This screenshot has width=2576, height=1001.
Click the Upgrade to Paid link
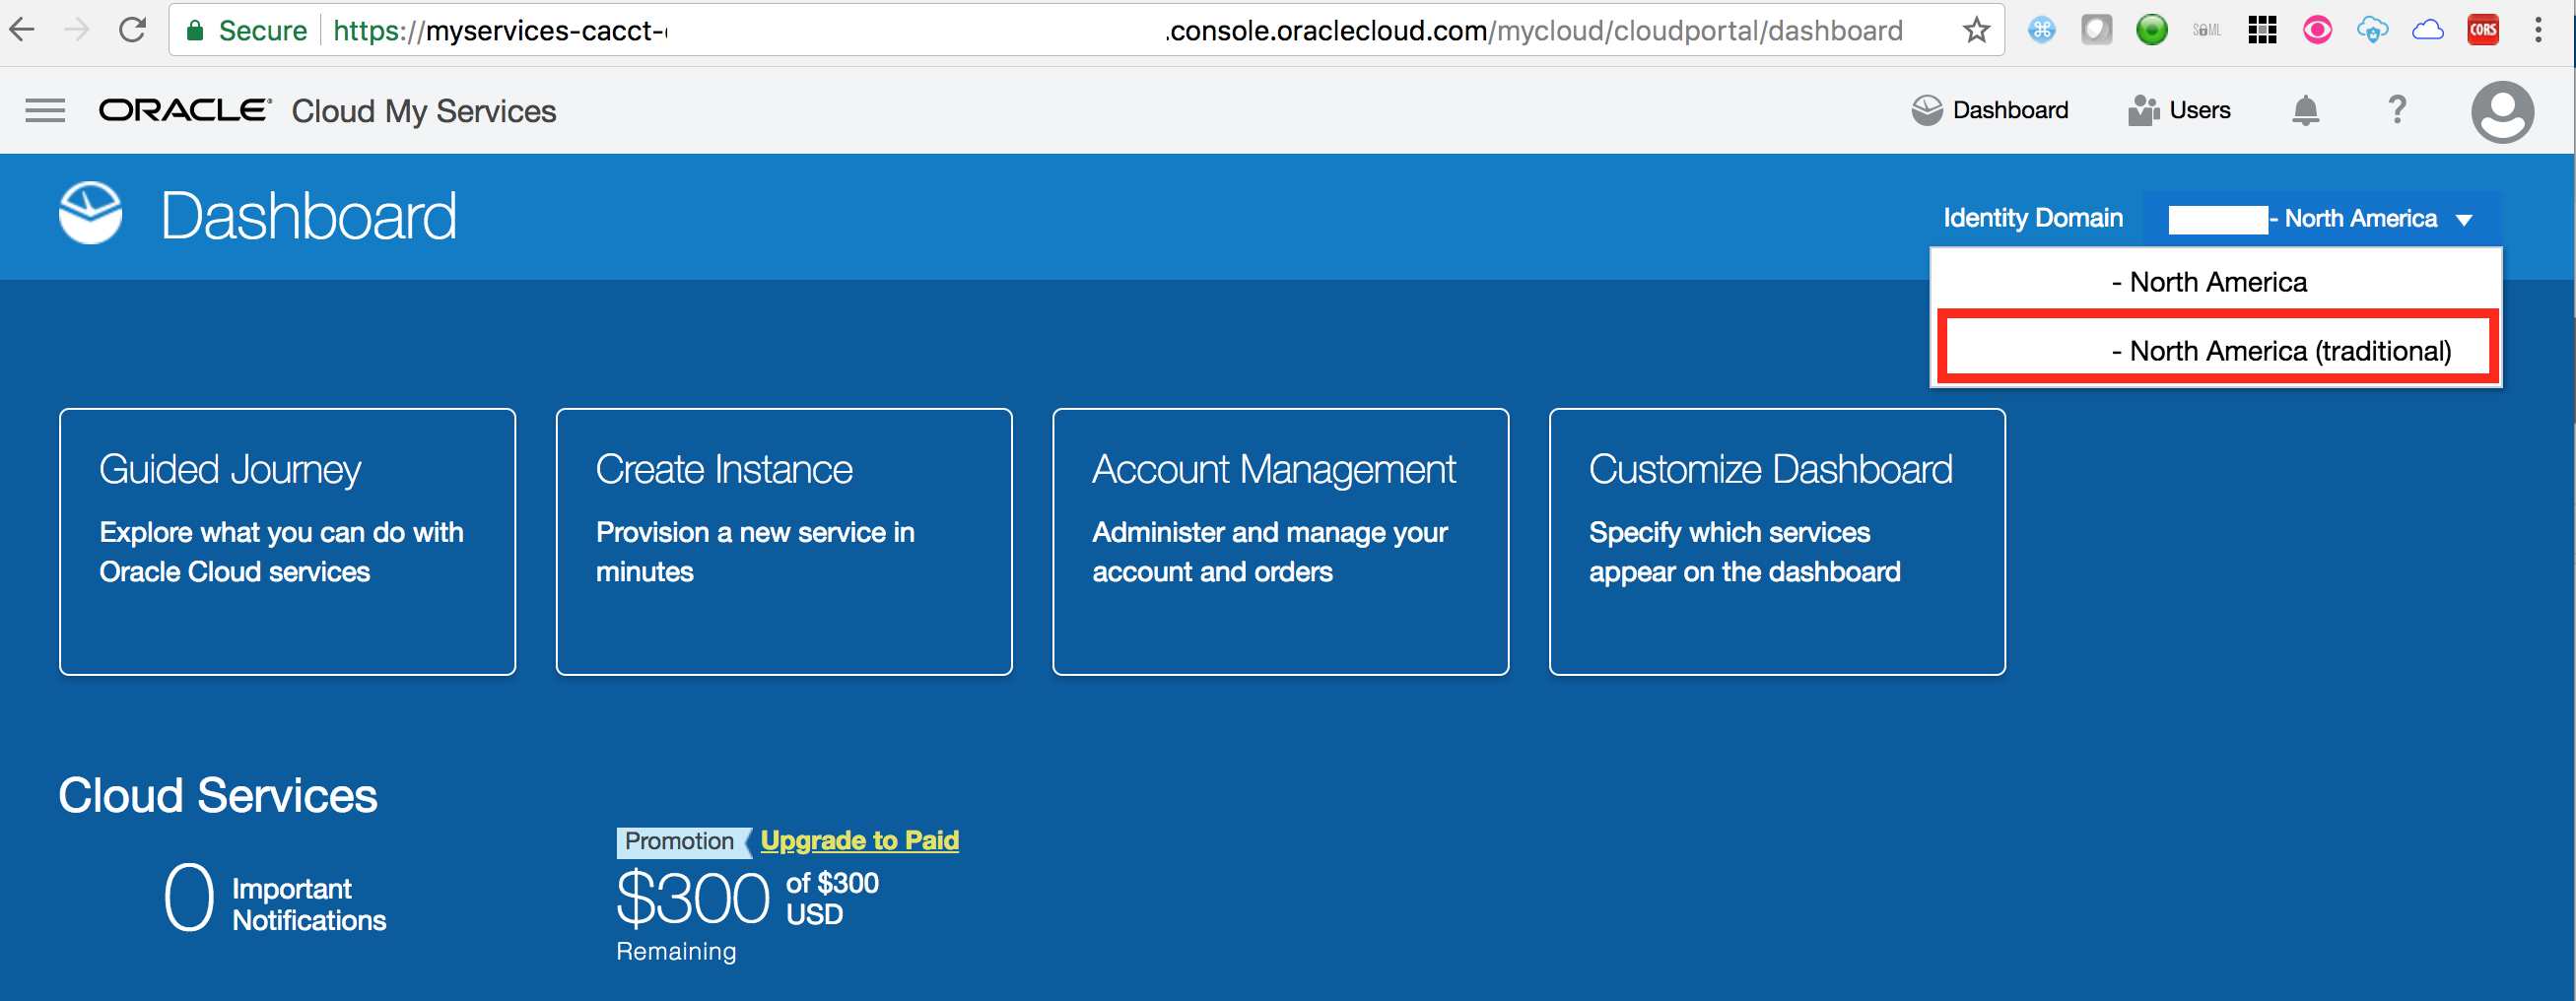pyautogui.click(x=859, y=841)
